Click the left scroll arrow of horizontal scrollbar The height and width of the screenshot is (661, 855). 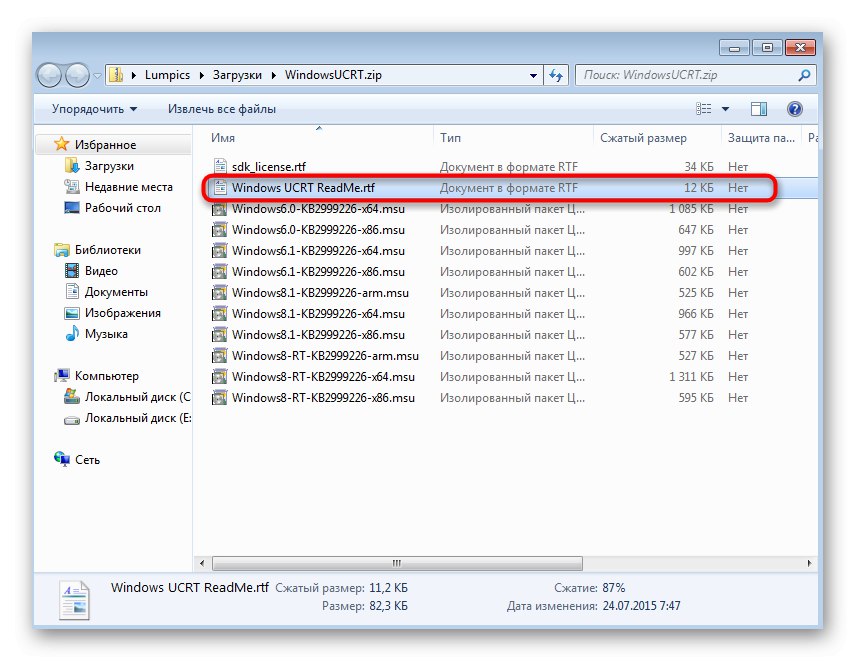point(202,563)
